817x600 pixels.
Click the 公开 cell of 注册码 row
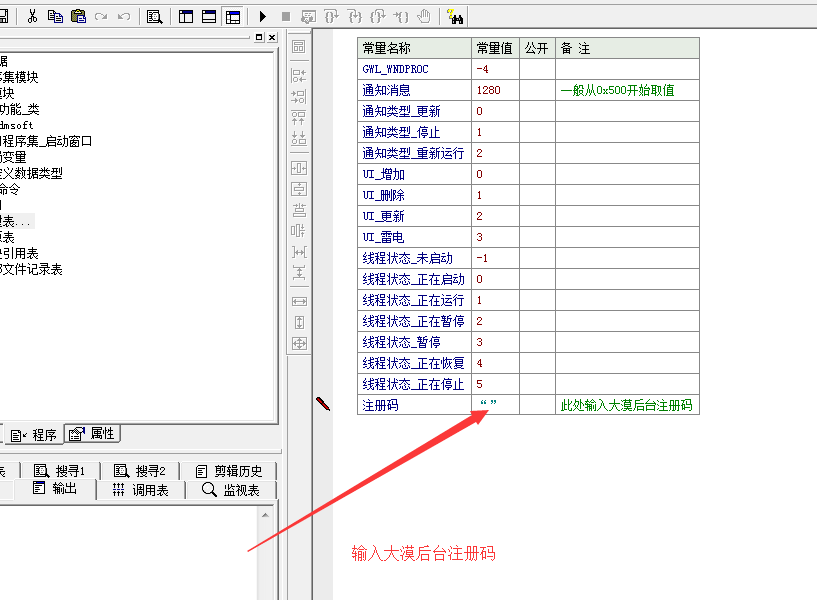(537, 405)
